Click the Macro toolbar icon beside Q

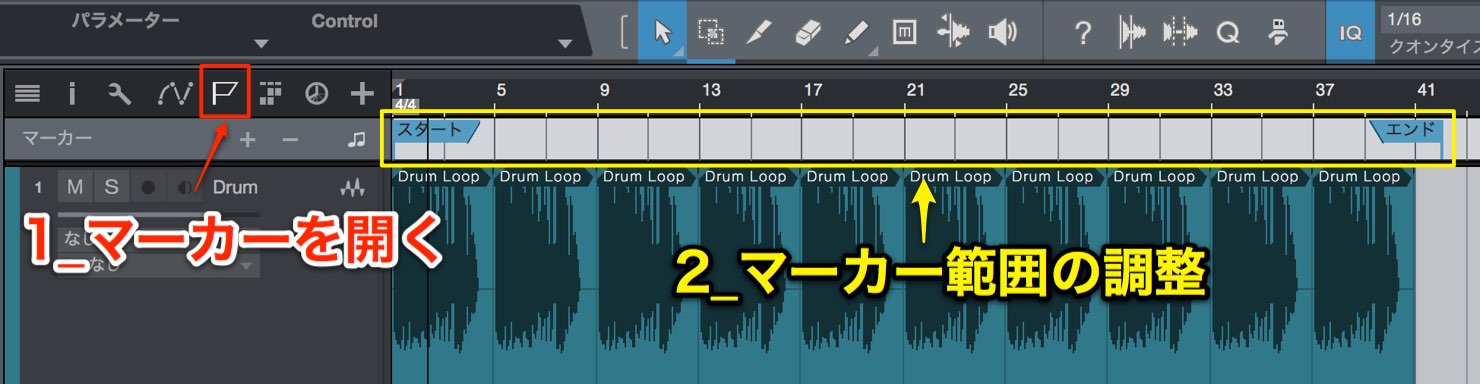(1278, 33)
